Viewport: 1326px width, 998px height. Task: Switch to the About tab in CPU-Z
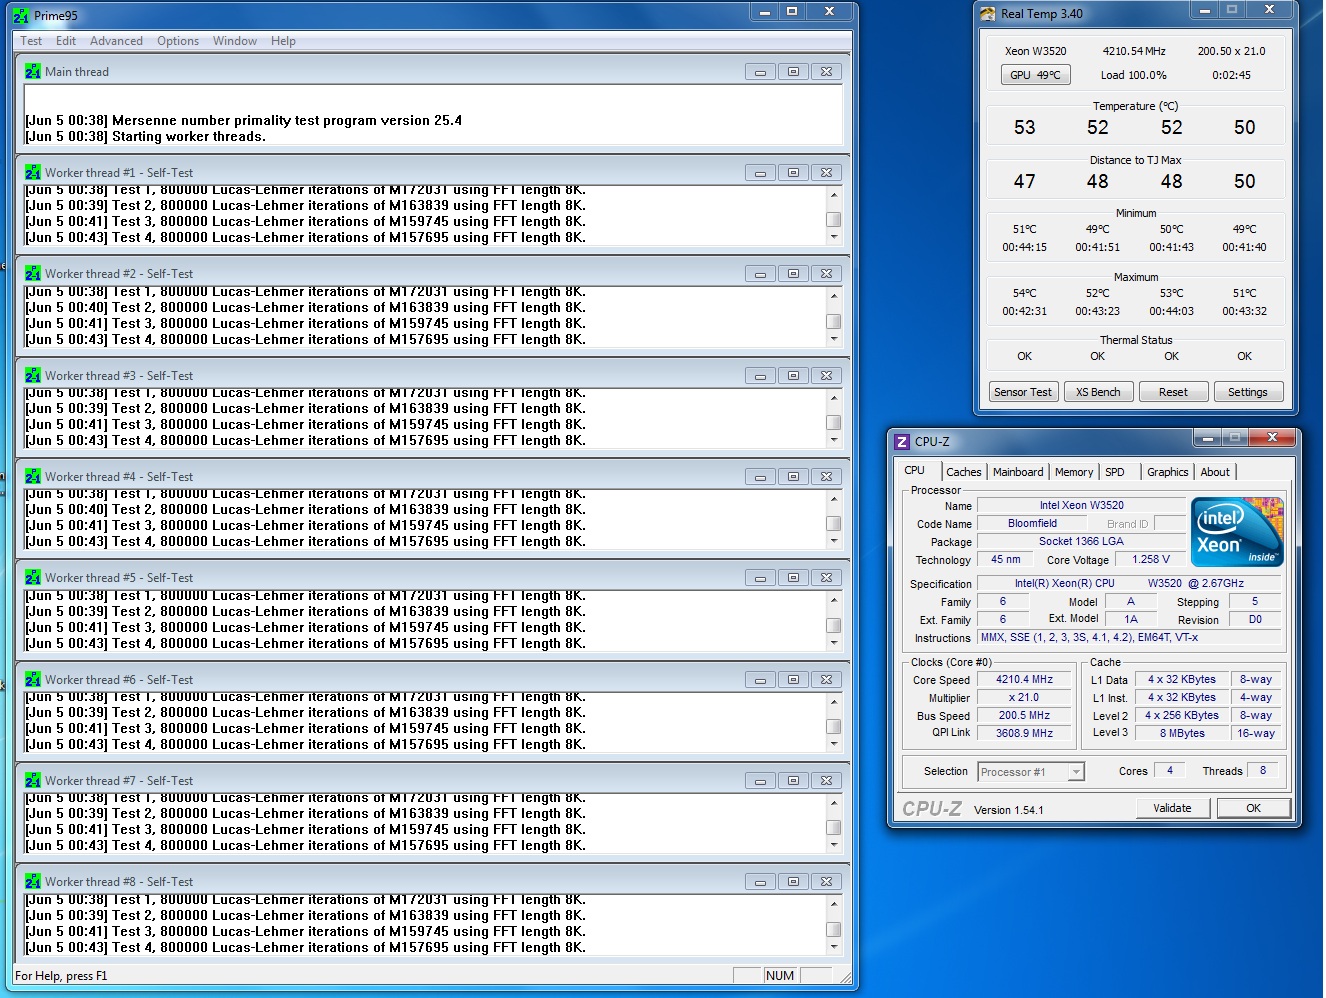point(1215,472)
